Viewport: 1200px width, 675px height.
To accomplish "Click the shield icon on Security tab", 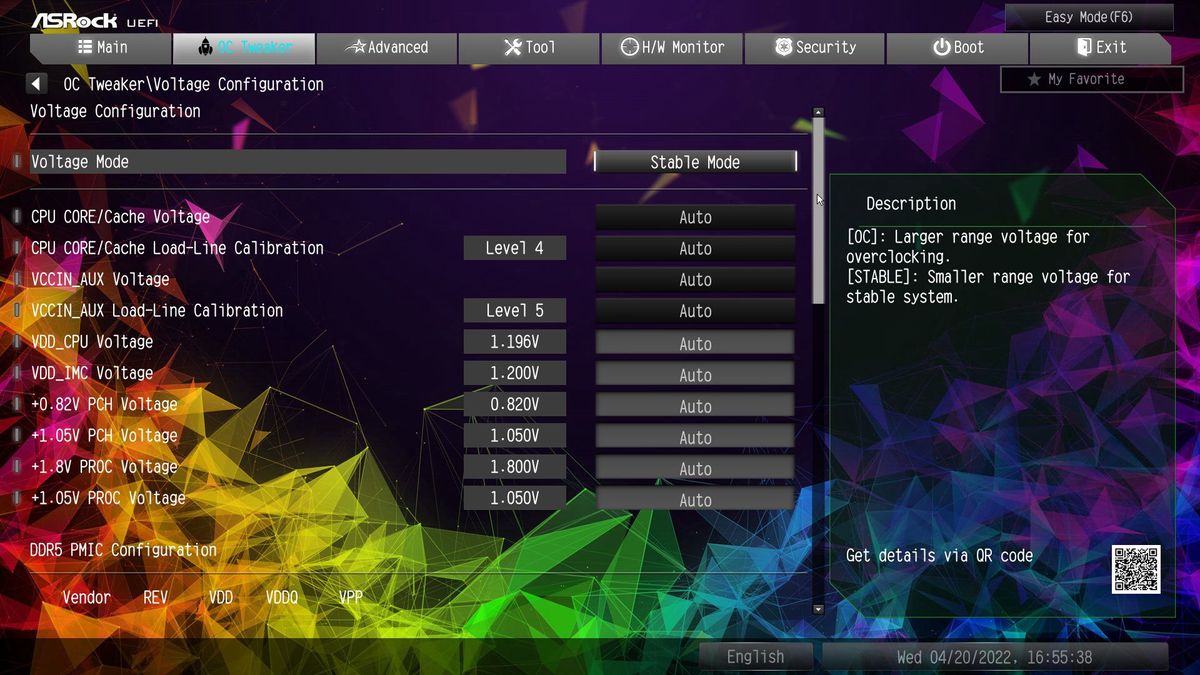I will tap(783, 47).
